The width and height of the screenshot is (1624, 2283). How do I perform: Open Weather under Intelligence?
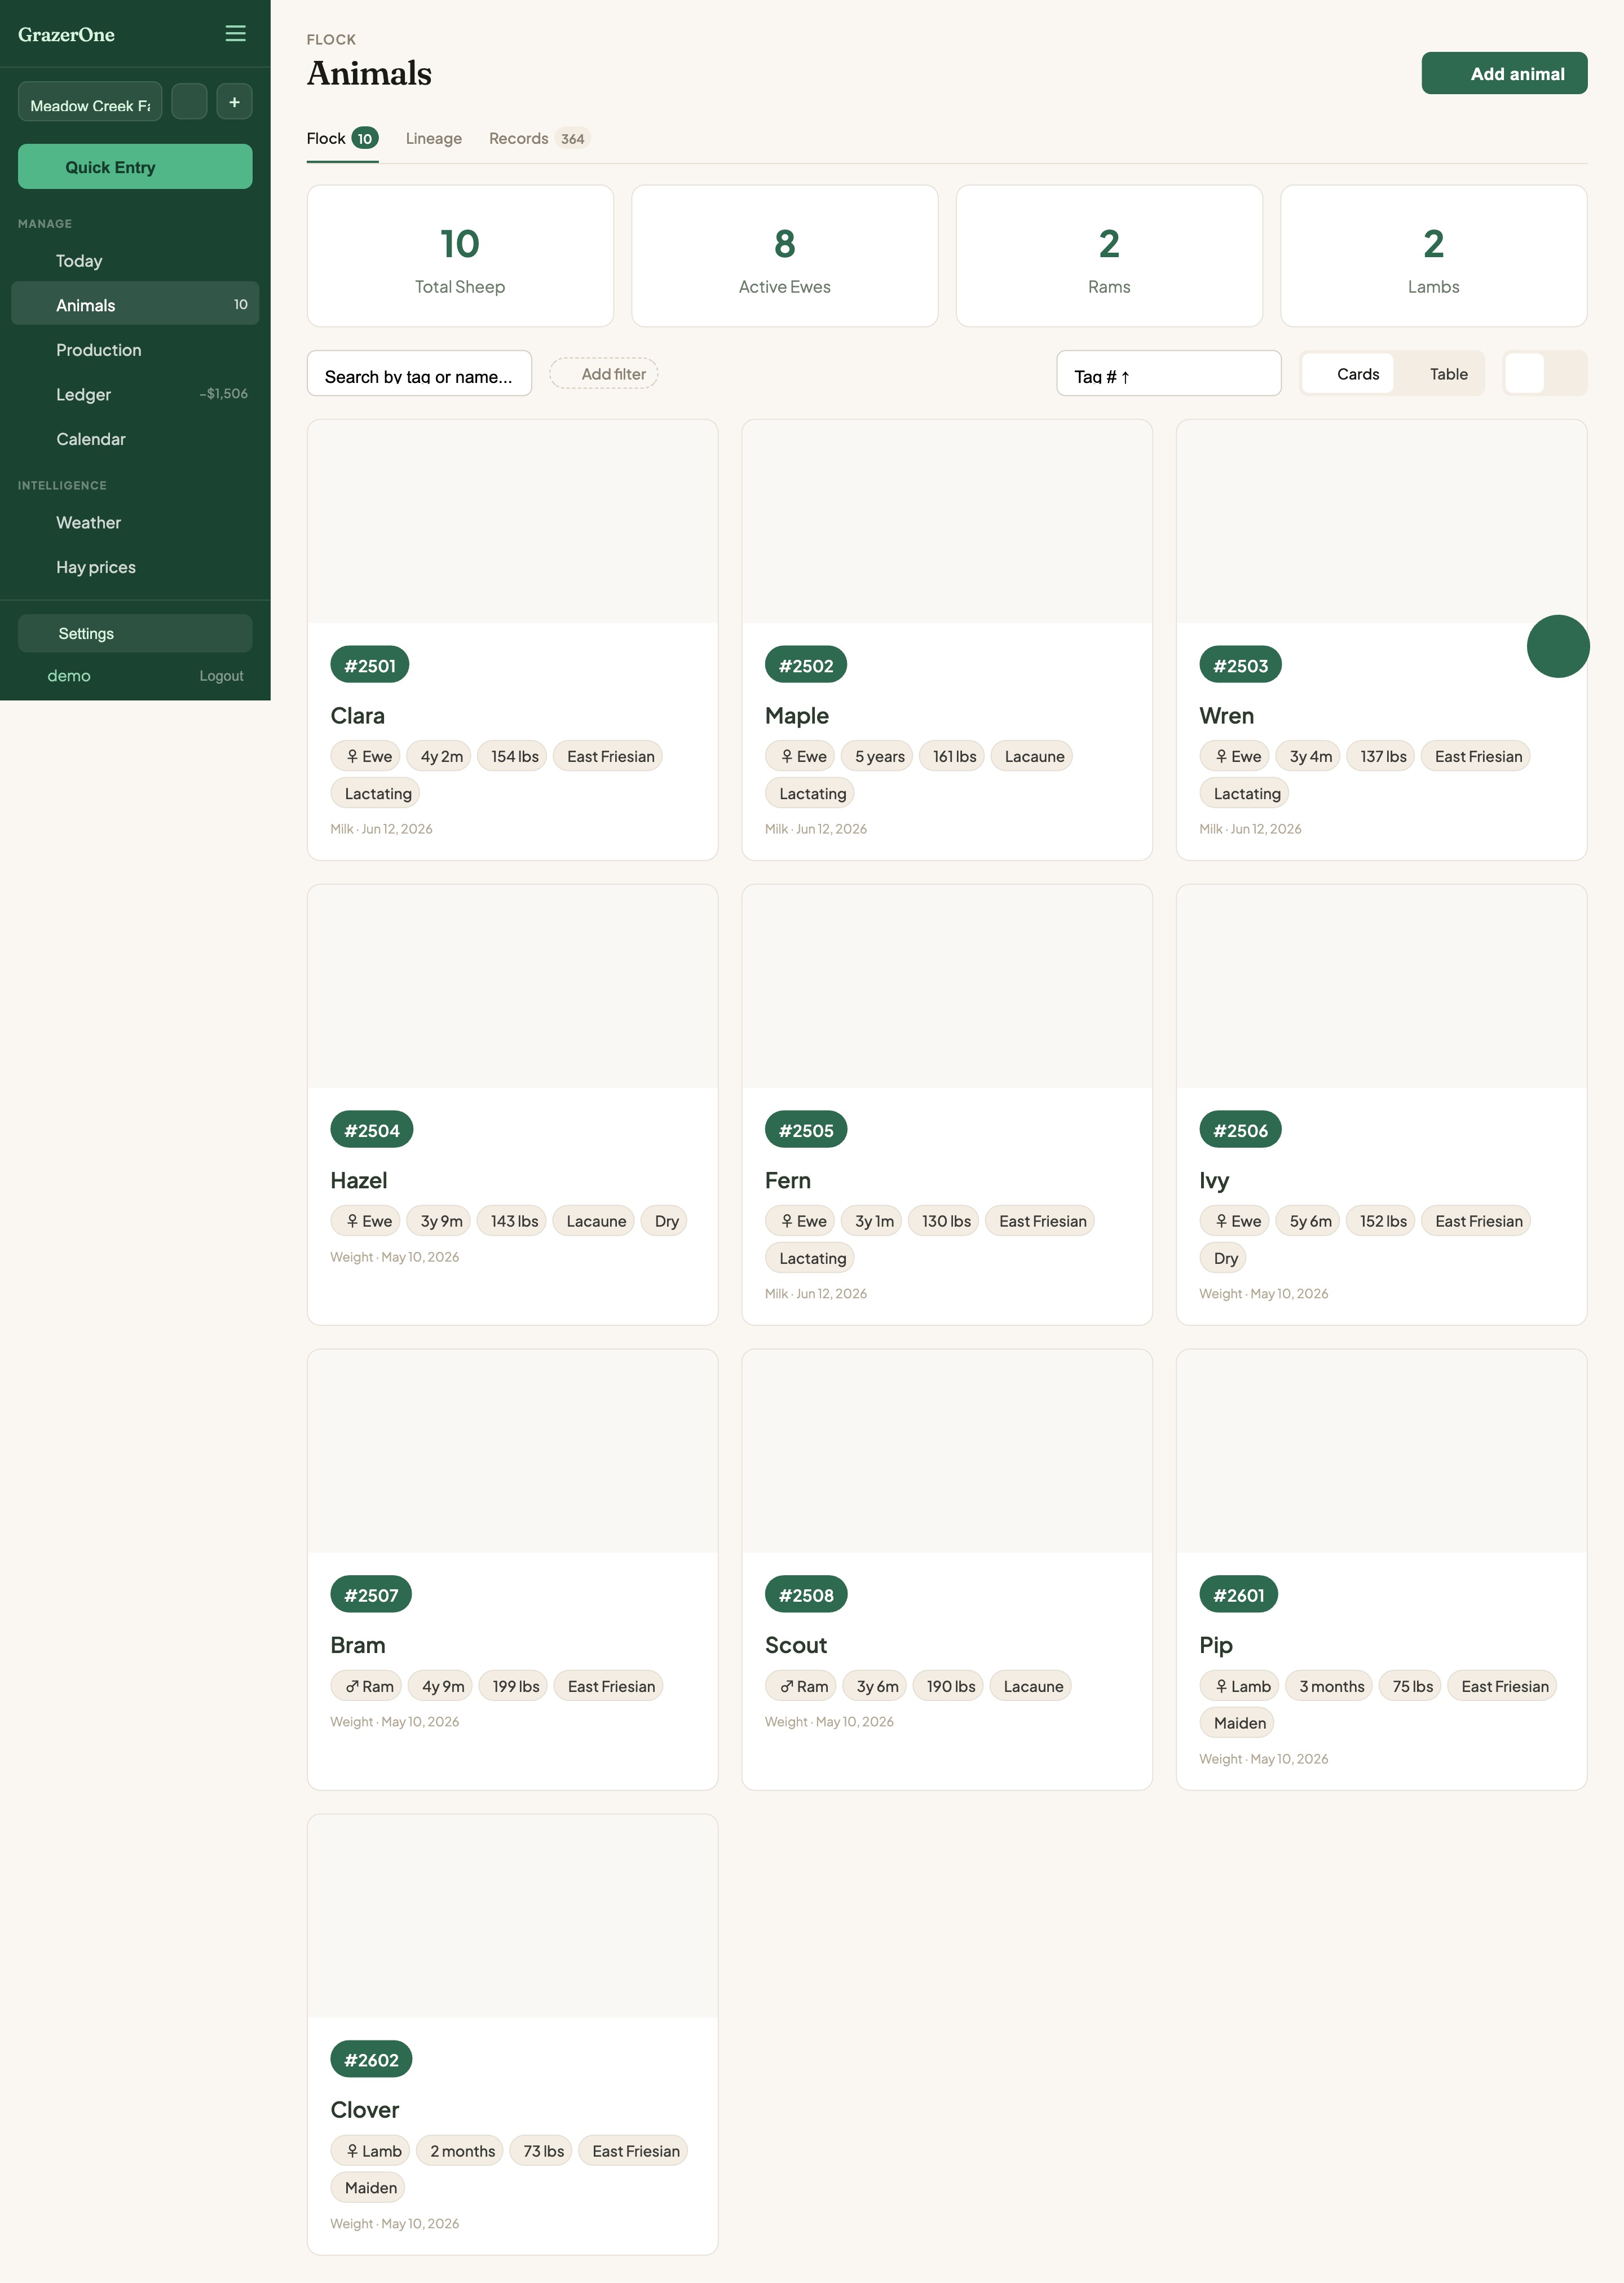pyautogui.click(x=135, y=523)
